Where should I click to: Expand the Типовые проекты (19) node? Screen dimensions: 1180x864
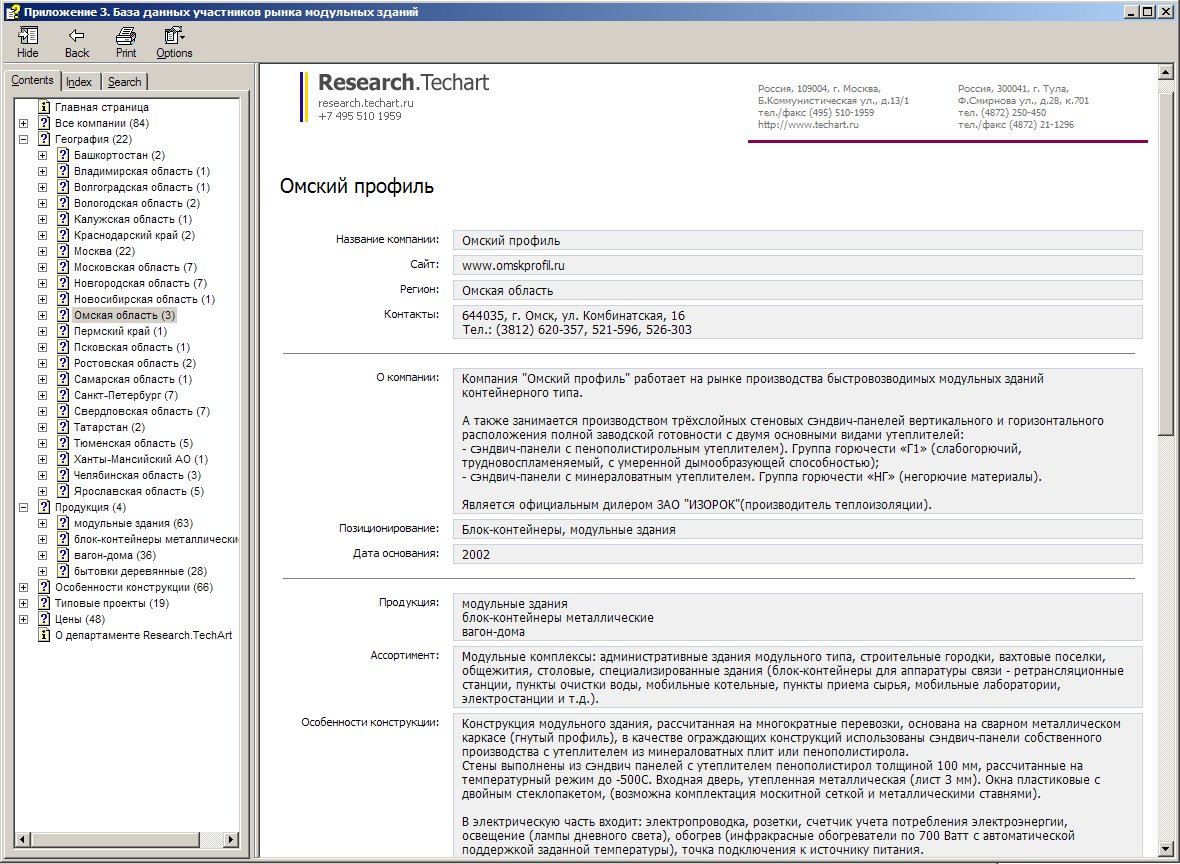[x=23, y=604]
